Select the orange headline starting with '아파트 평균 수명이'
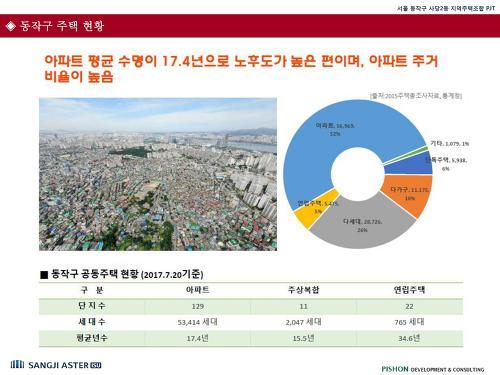 coord(241,69)
